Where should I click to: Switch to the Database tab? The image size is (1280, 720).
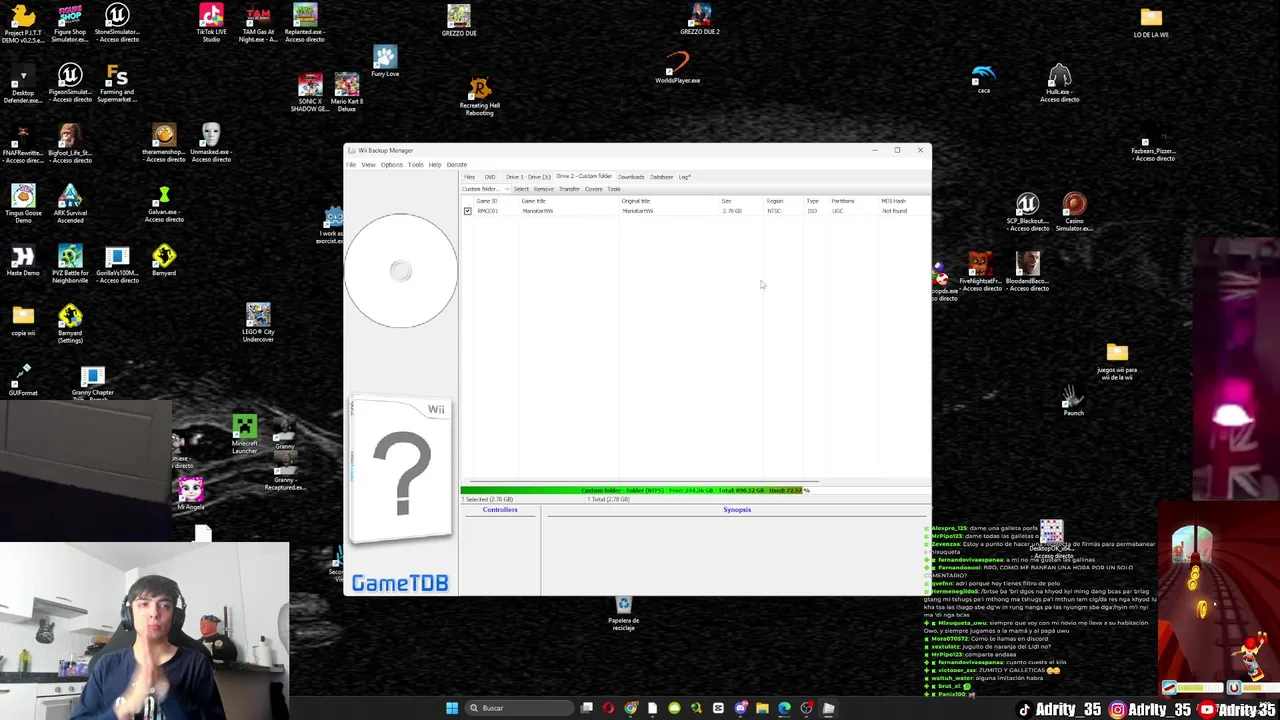click(x=661, y=177)
